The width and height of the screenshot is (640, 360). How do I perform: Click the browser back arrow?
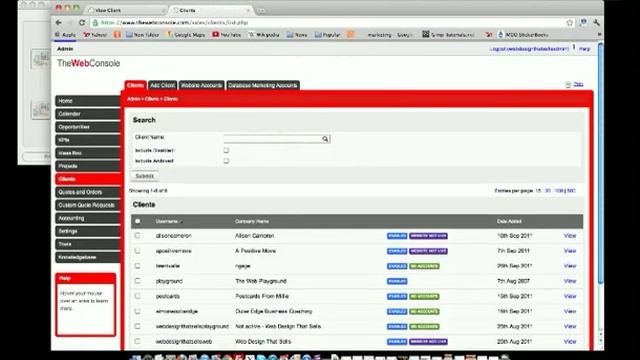tap(59, 22)
